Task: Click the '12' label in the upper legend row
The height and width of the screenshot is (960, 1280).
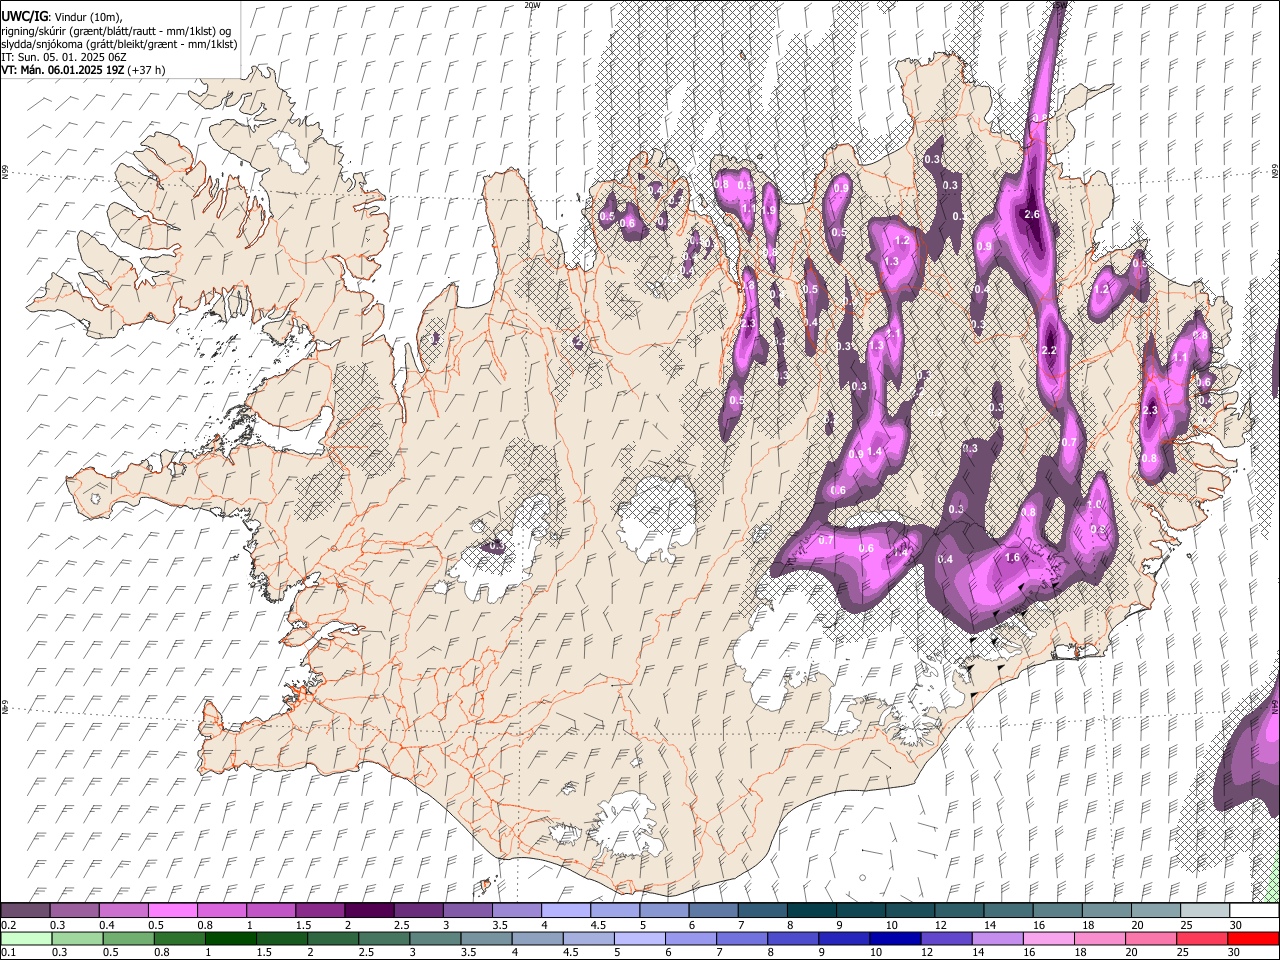Action: 939,925
